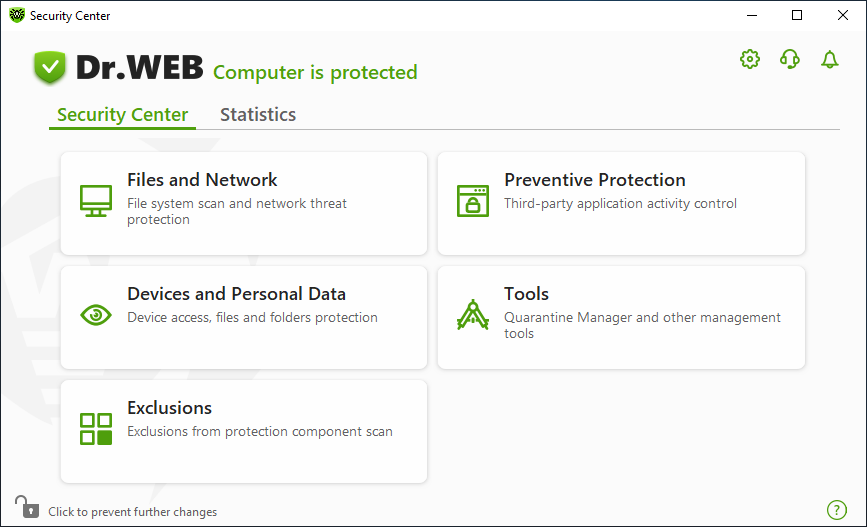Click the eye icon for Devices and Personal Data

click(x=96, y=315)
